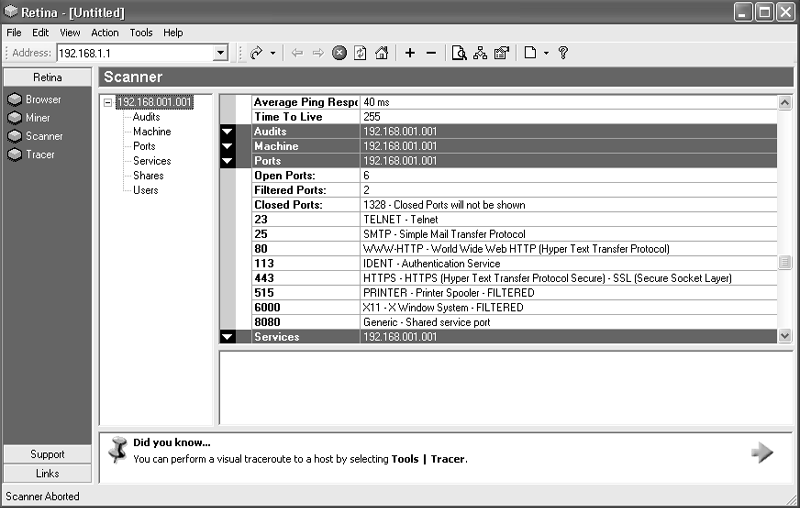The image size is (800, 508).
Task: Click the results list scrollbar thumb
Action: point(785,262)
